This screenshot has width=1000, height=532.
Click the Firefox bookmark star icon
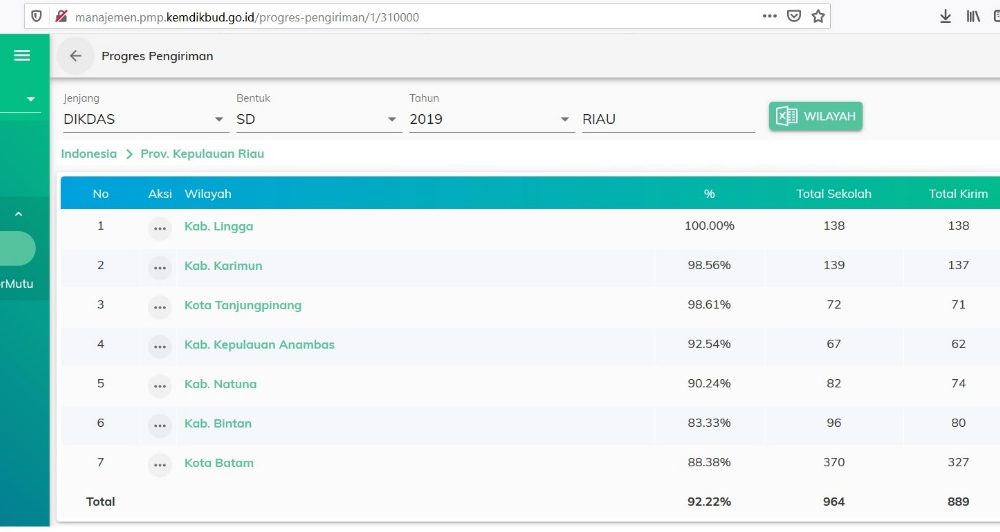tap(818, 16)
